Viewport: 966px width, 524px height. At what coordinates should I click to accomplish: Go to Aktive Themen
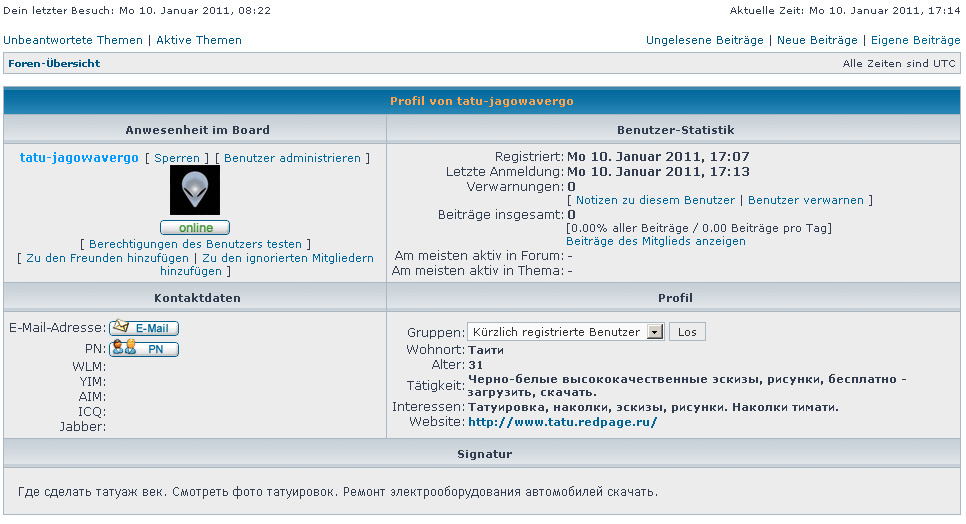click(199, 40)
